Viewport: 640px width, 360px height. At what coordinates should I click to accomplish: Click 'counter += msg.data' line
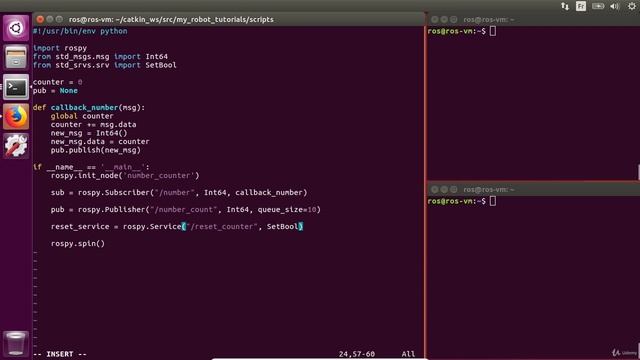coord(93,124)
